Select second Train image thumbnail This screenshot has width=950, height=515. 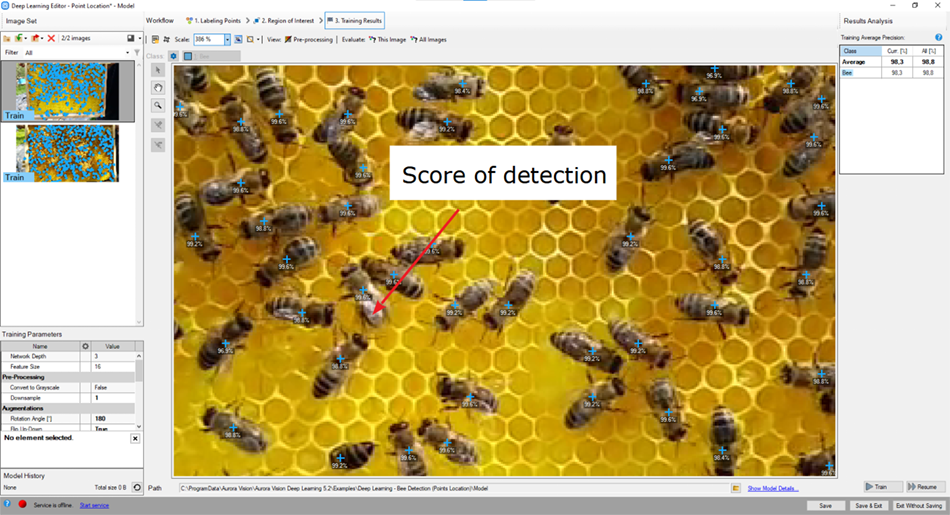click(68, 153)
